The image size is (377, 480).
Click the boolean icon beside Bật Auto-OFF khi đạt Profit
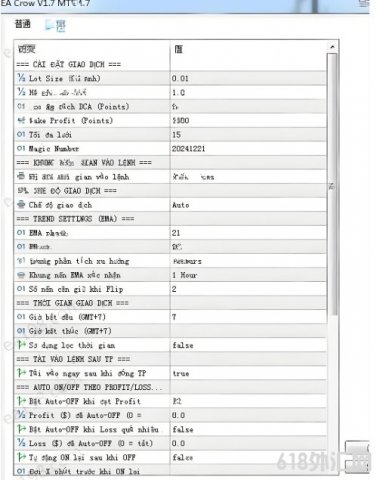click(x=22, y=401)
